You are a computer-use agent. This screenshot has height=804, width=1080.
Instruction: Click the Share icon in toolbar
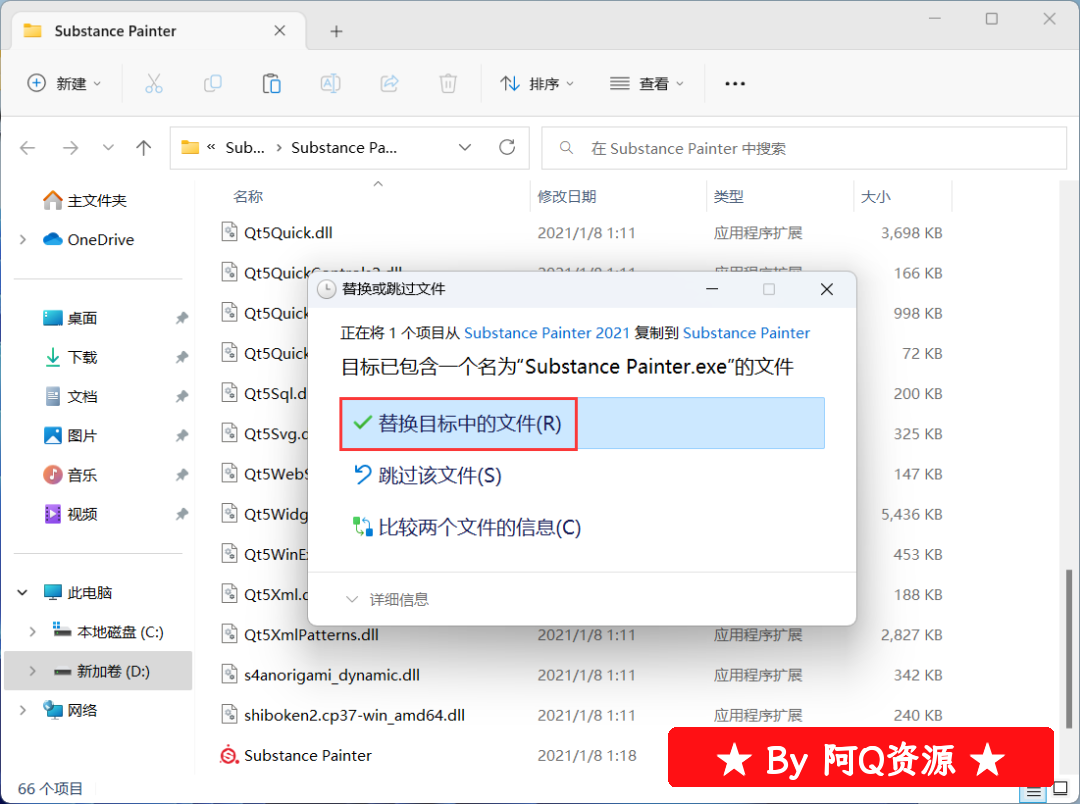click(390, 84)
